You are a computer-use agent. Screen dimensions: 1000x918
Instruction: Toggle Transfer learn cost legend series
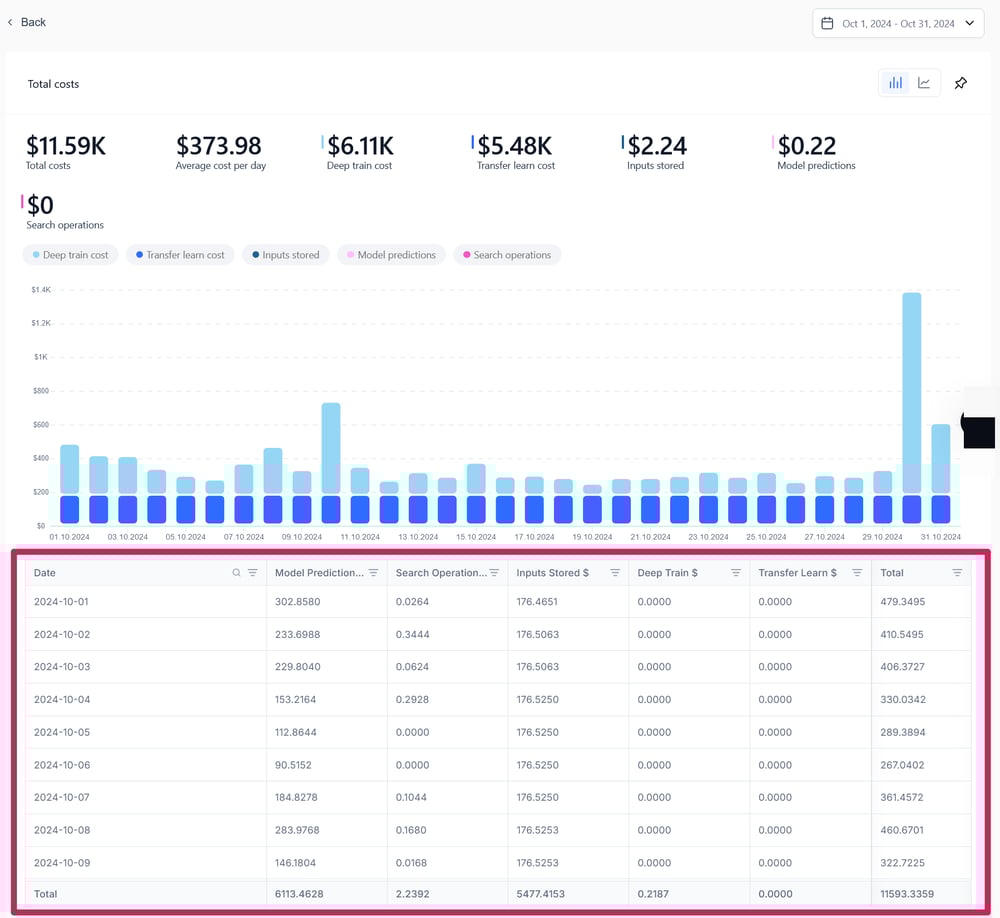180,255
